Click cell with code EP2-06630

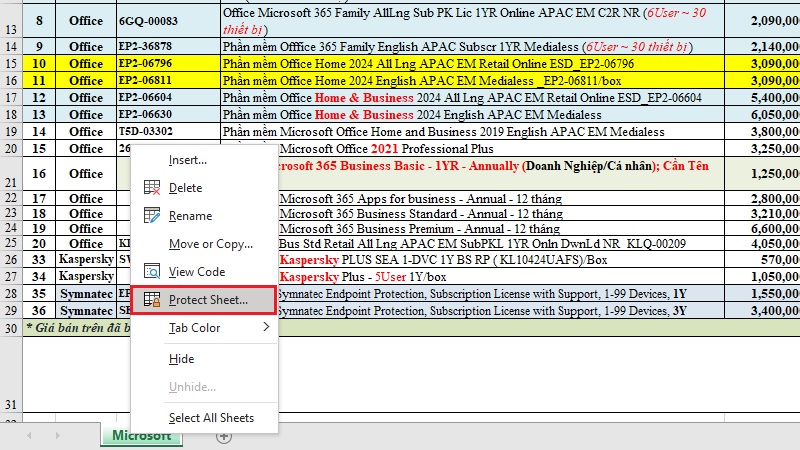pos(169,114)
